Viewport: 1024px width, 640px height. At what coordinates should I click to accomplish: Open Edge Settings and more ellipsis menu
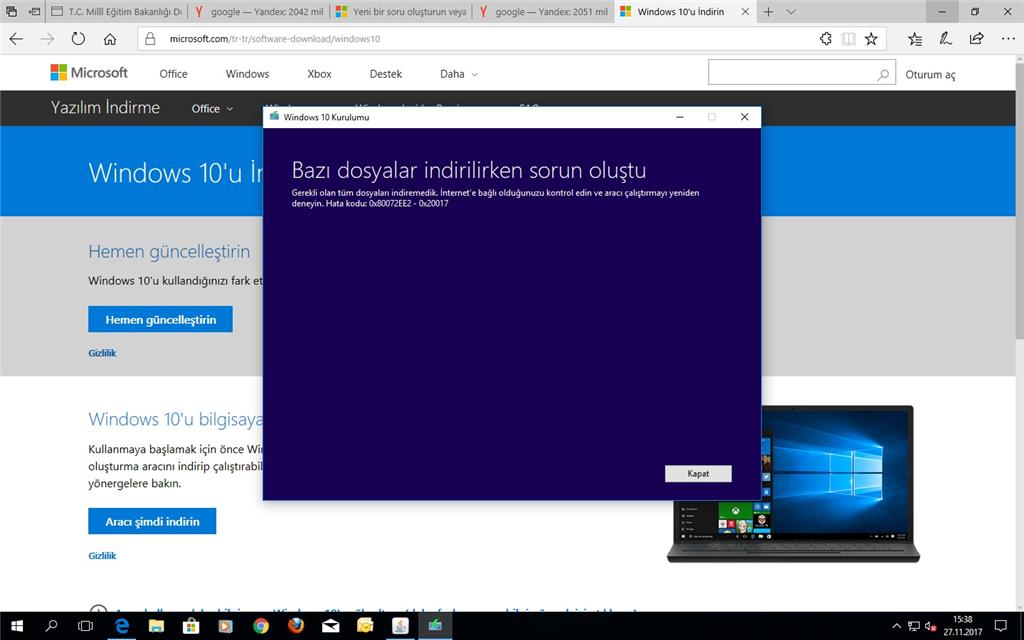pyautogui.click(x=1008, y=39)
